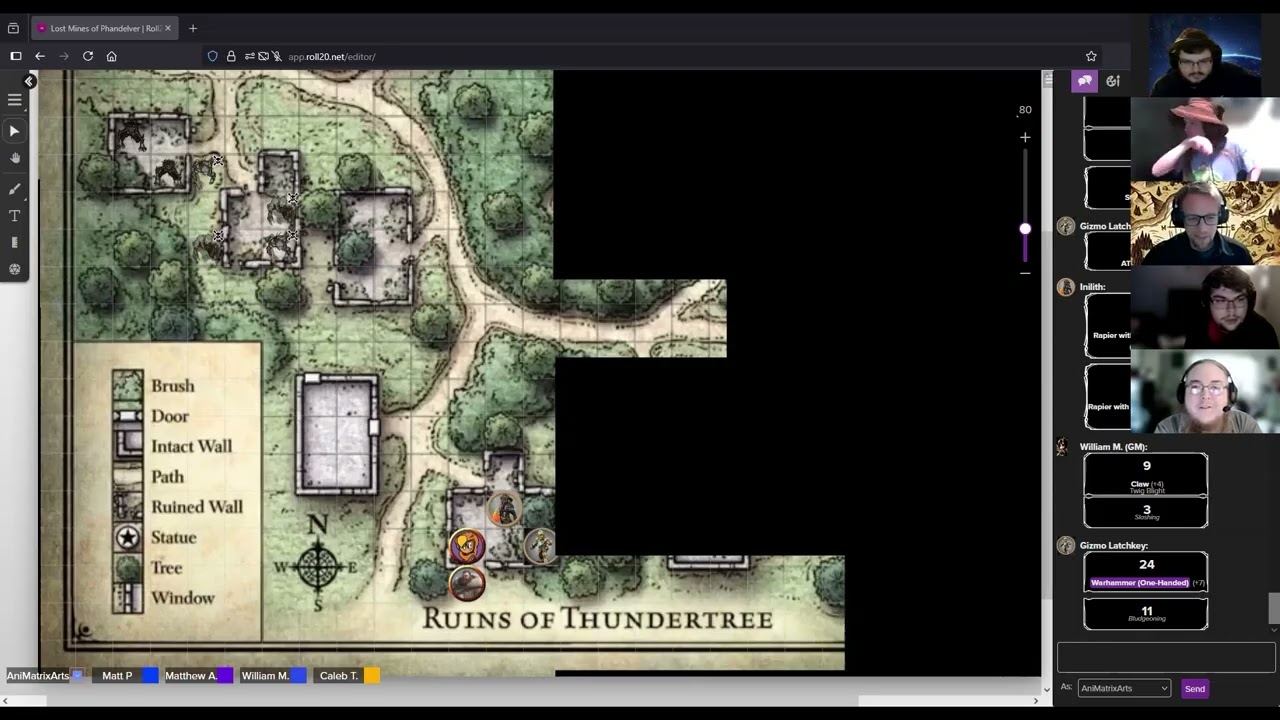
Task: Close the Lost Mines of Phandelver tab
Action: [168, 28]
